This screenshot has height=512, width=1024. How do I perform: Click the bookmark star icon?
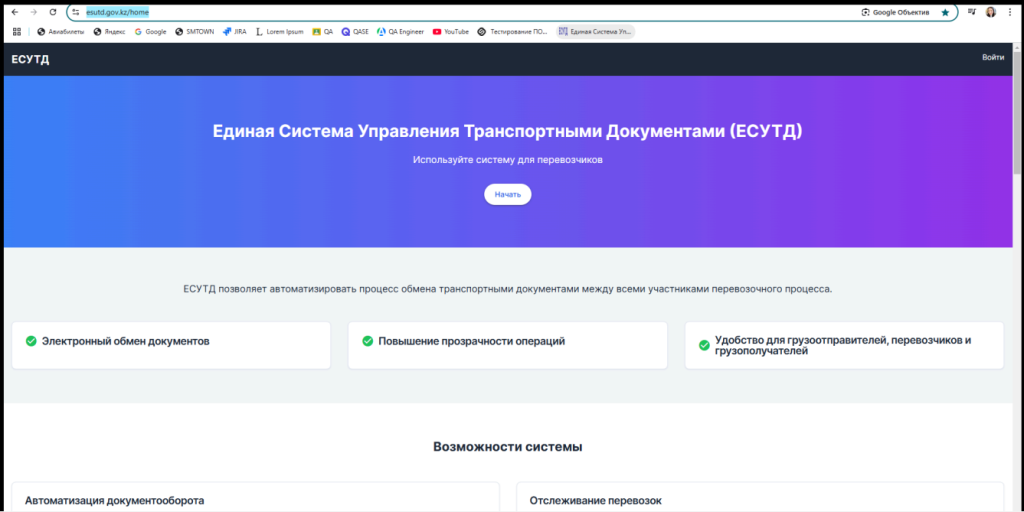coord(945,12)
